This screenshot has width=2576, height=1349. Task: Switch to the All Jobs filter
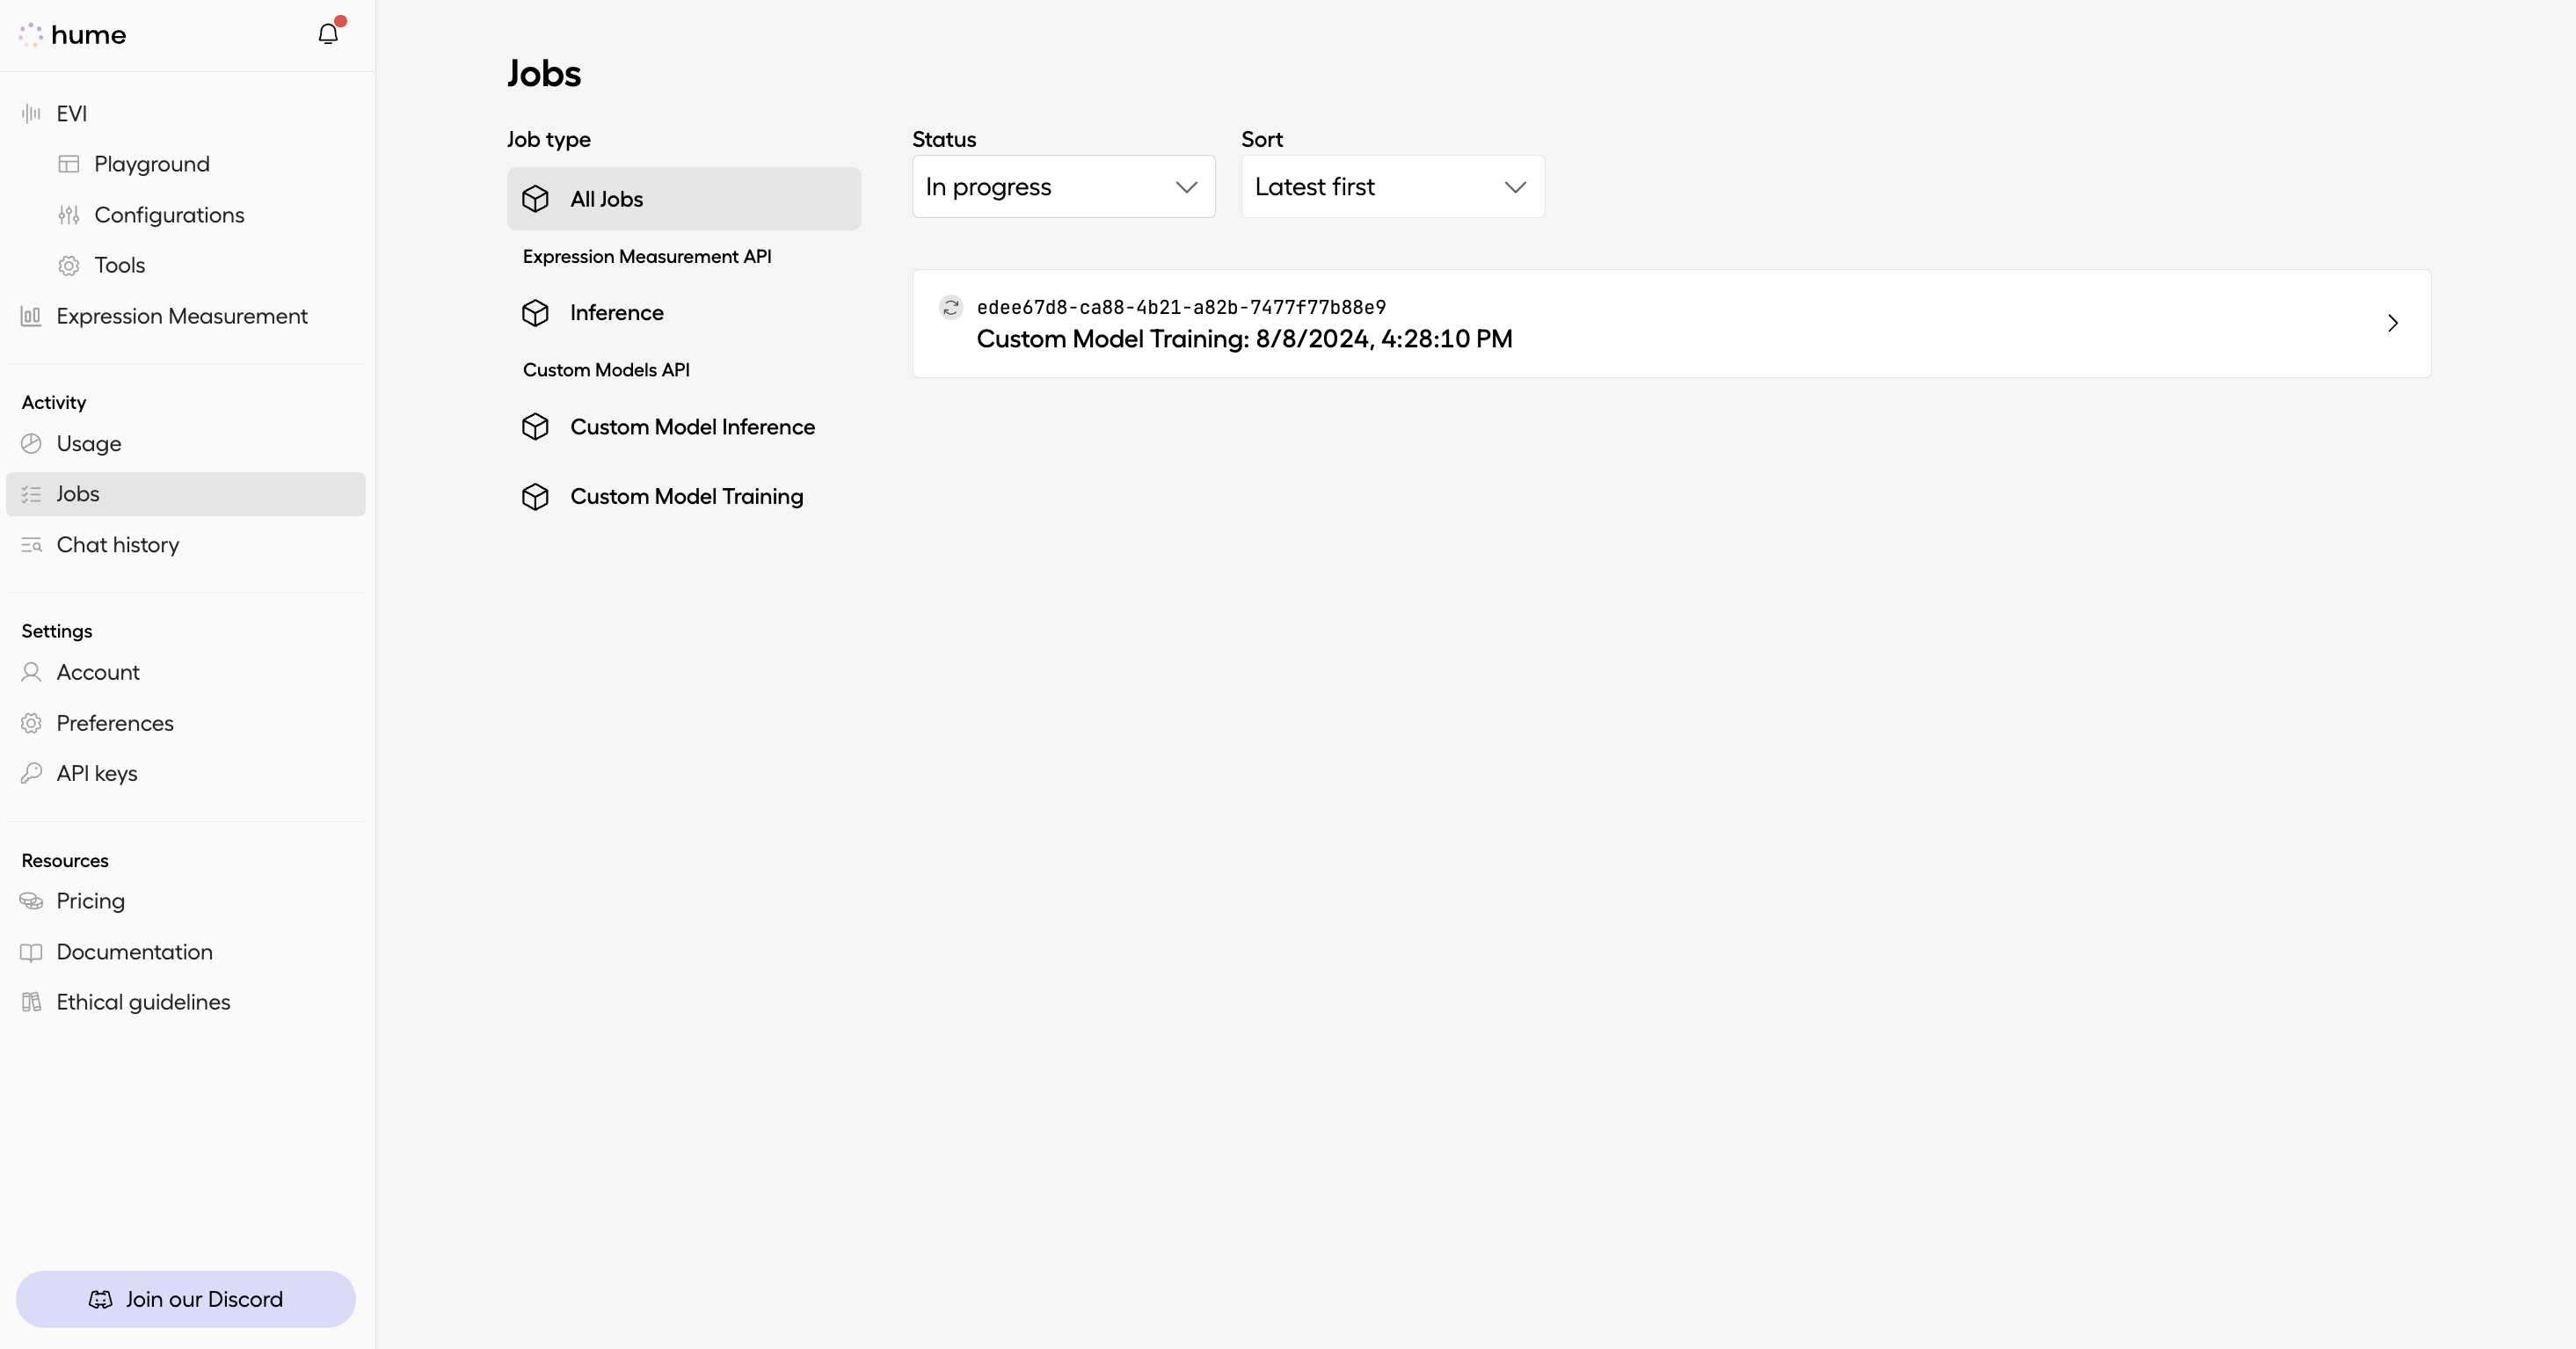click(x=684, y=199)
